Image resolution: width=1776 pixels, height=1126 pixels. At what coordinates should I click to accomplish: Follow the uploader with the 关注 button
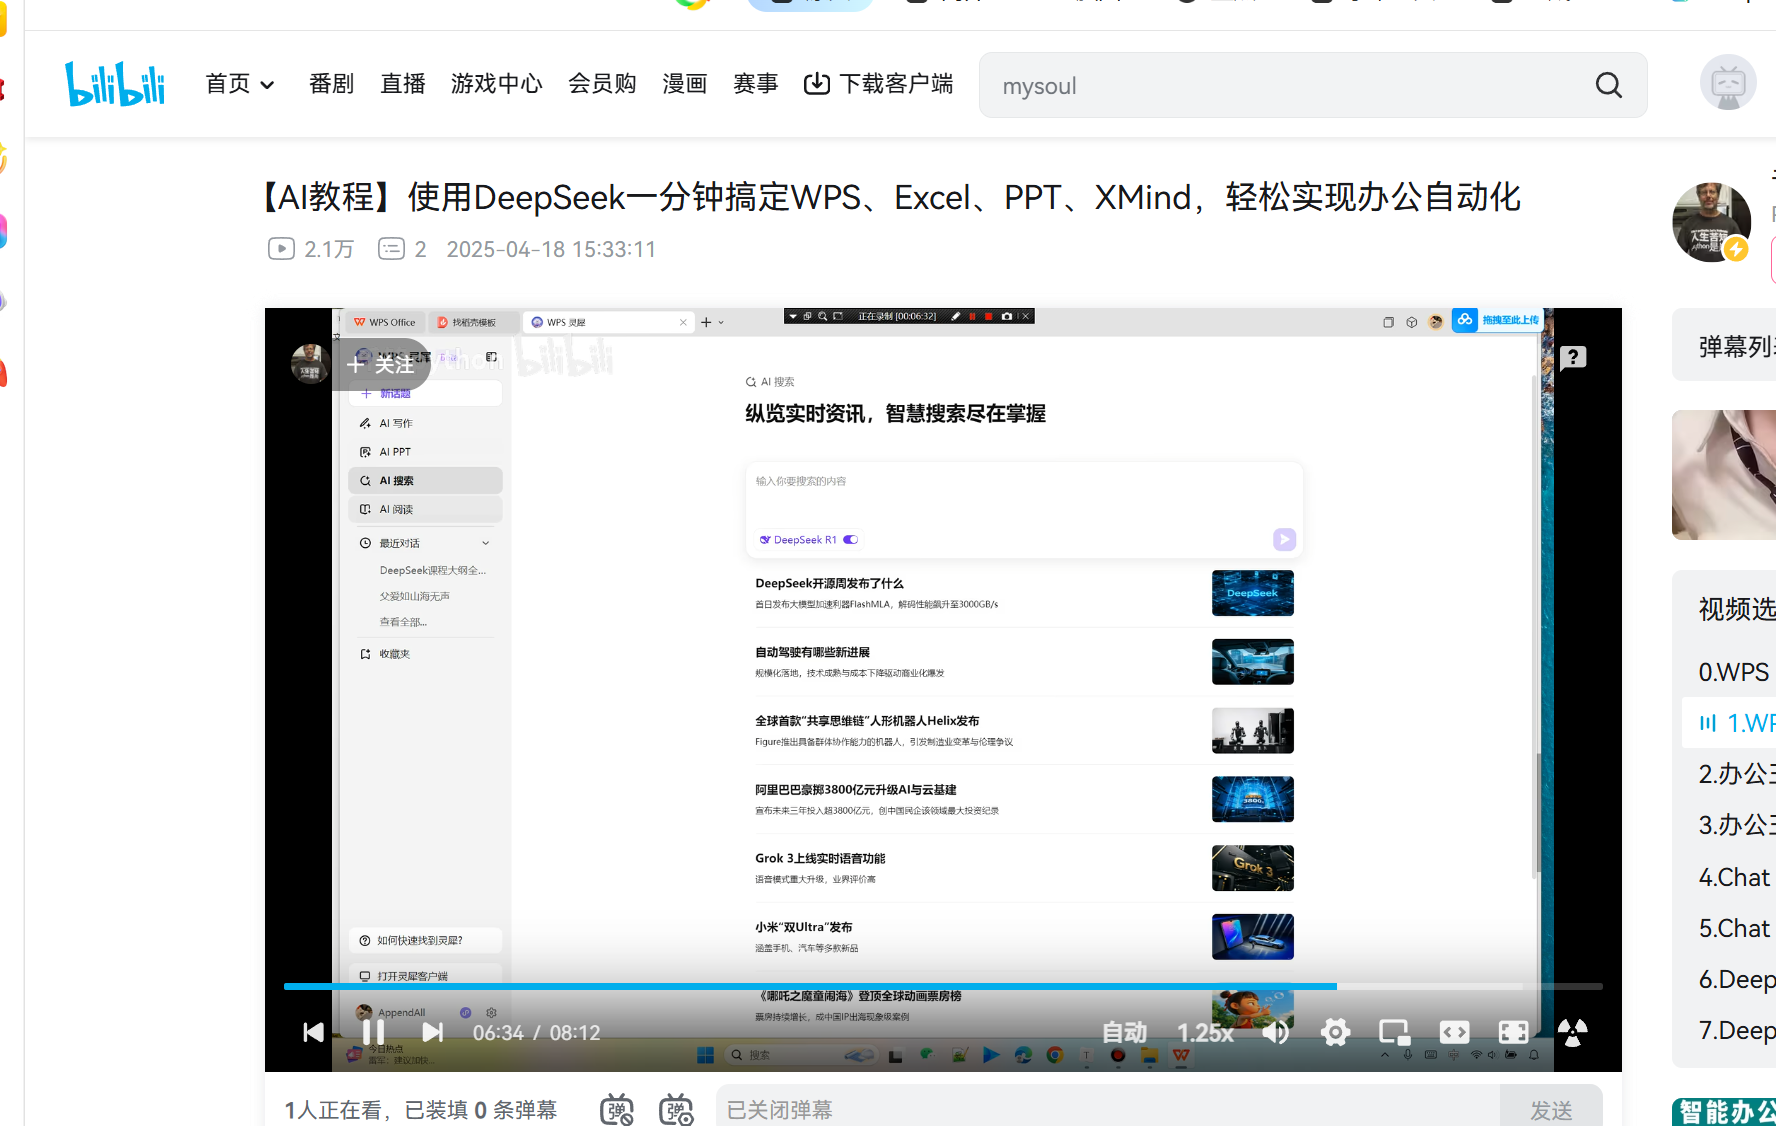point(380,364)
